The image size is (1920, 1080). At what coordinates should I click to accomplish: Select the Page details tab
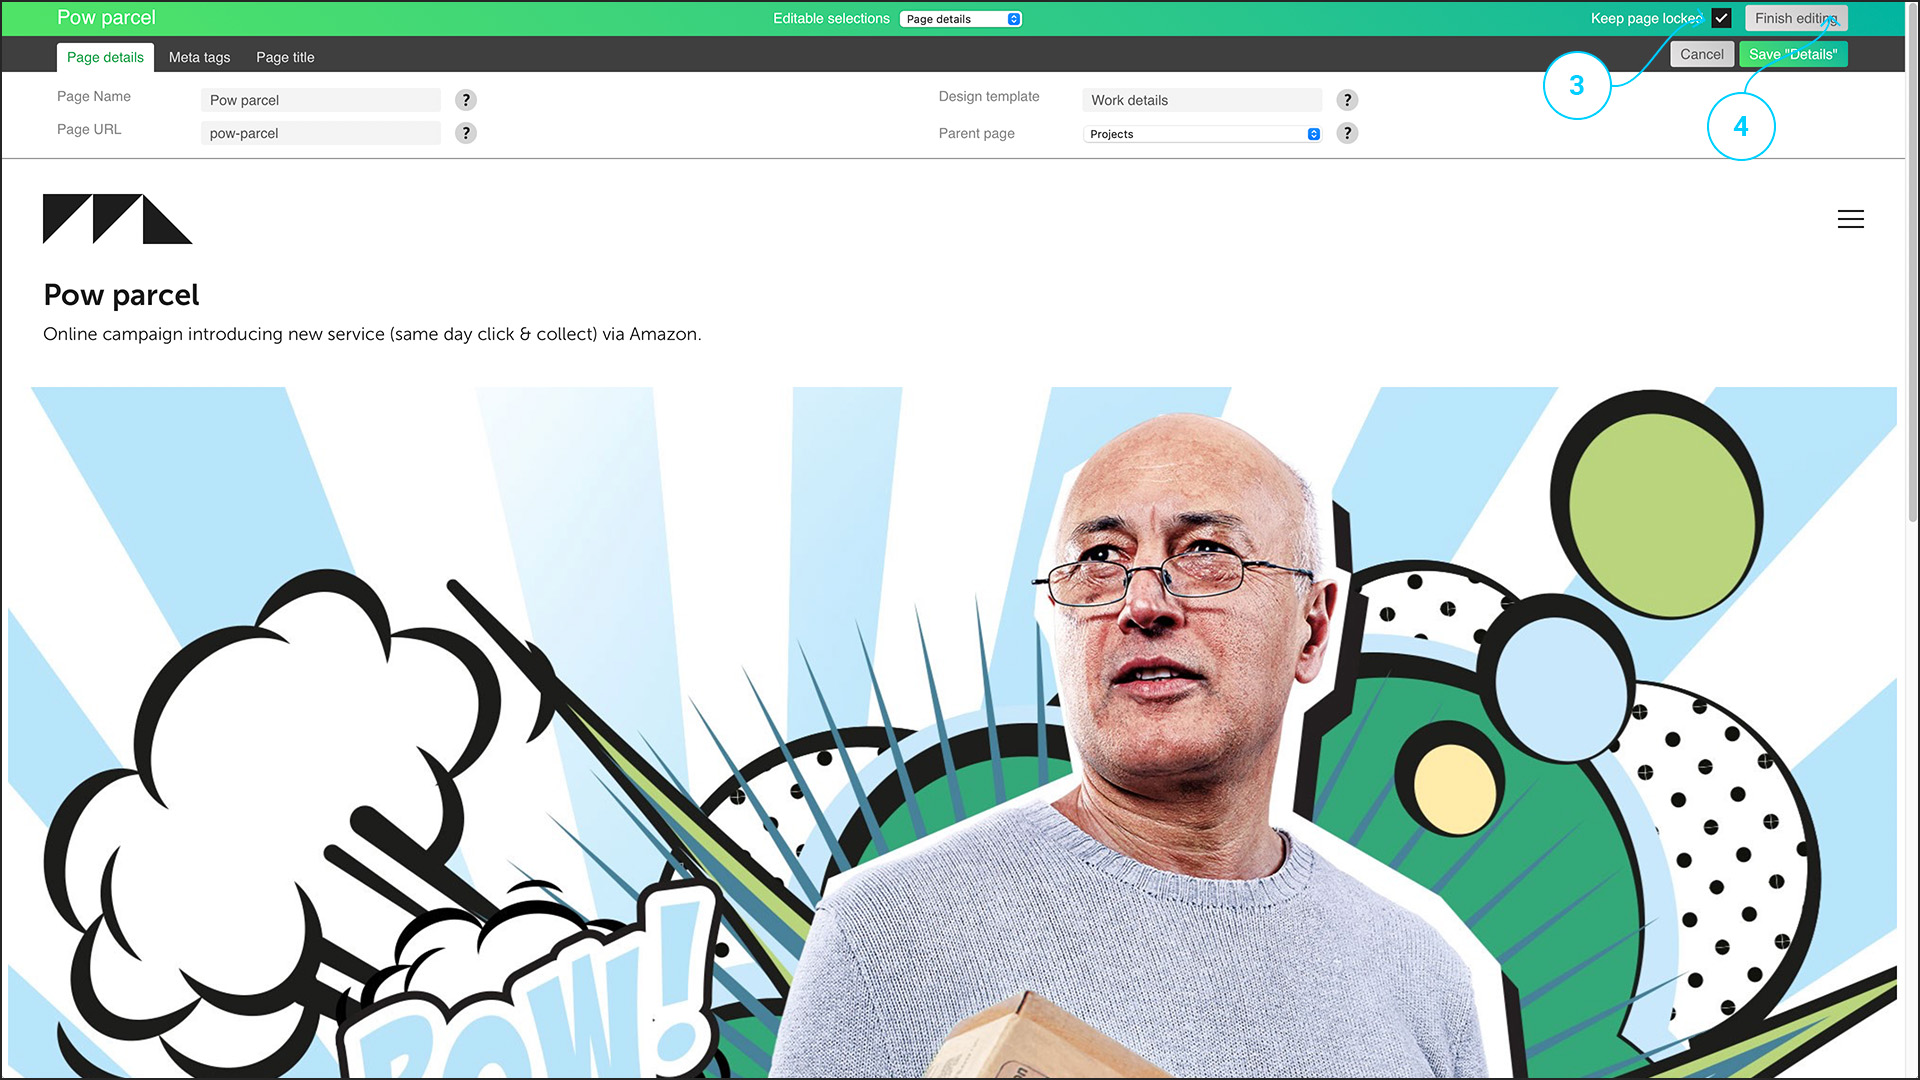(x=105, y=57)
